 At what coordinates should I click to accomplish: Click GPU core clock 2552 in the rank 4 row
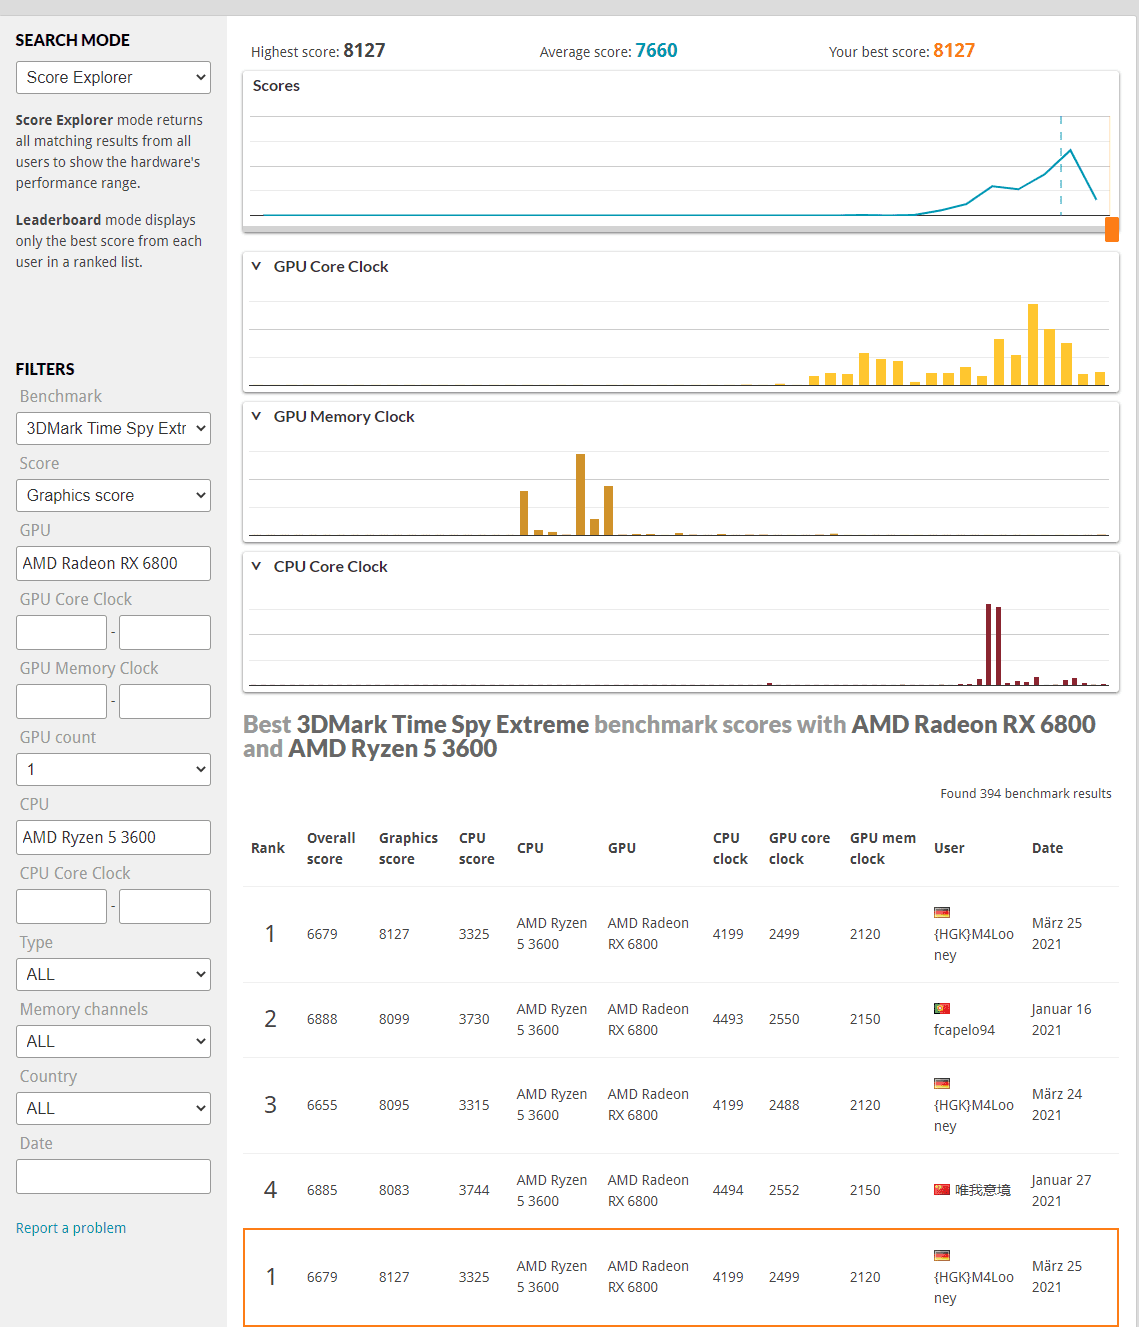(x=784, y=1190)
